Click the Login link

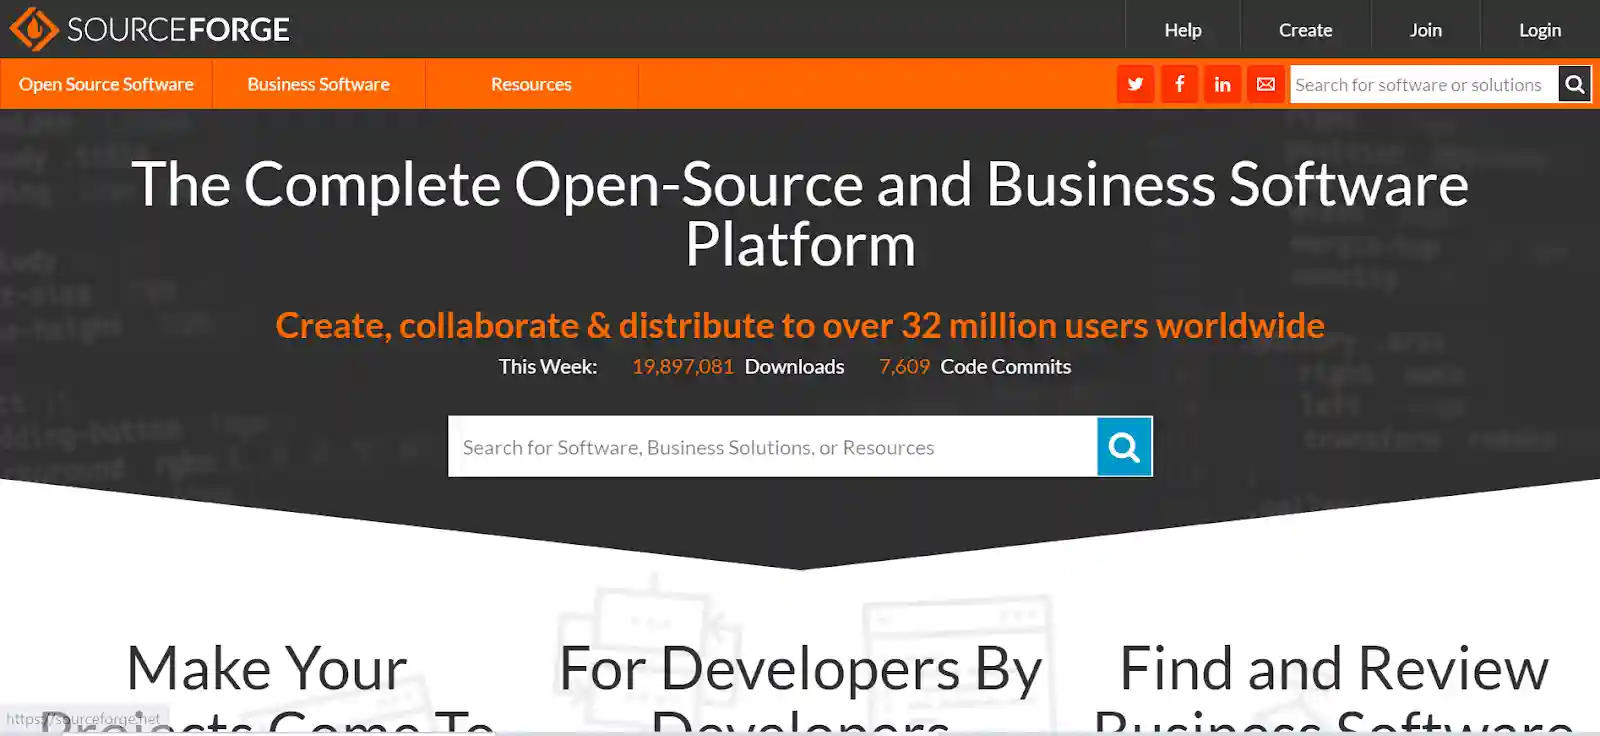click(1540, 30)
